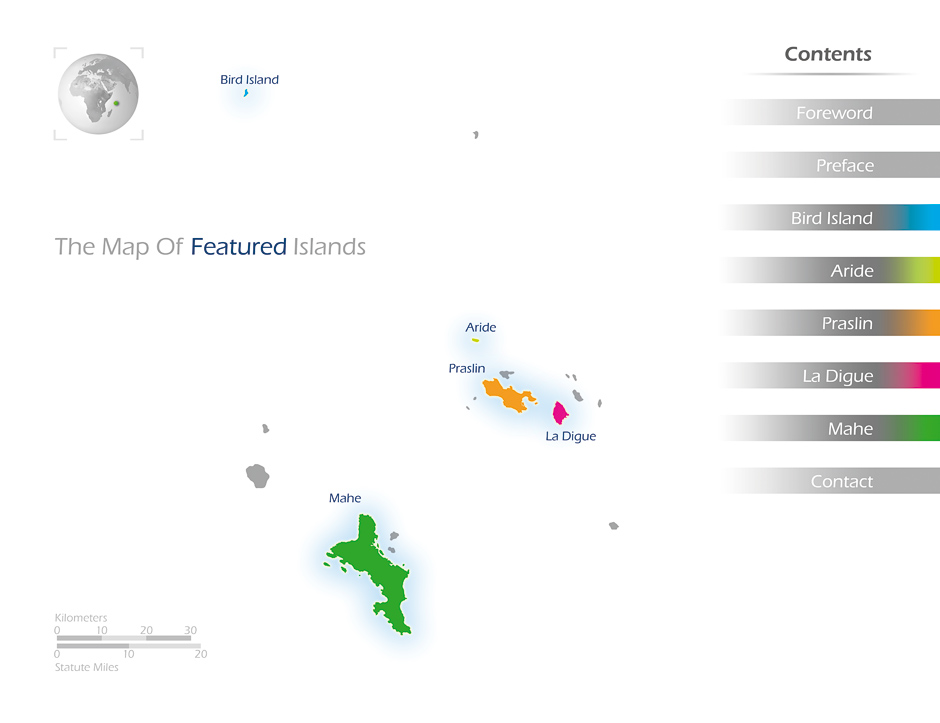The image size is (940, 723).
Task: Open the Aride section in contents
Action: pyautogui.click(x=851, y=271)
